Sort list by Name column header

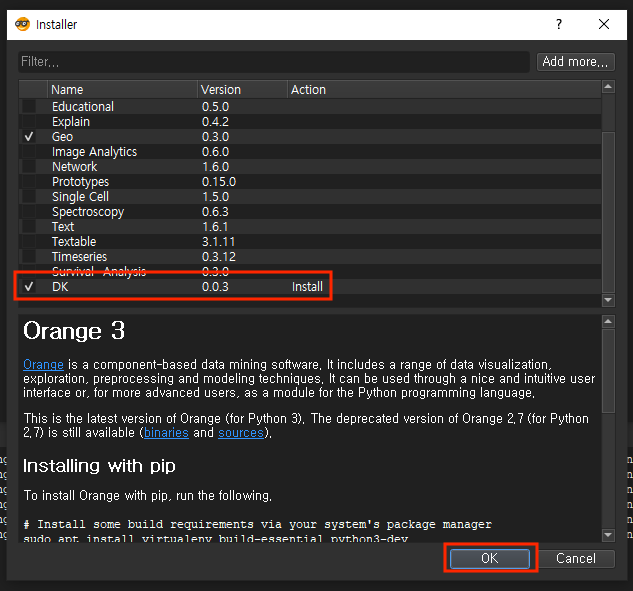(122, 90)
